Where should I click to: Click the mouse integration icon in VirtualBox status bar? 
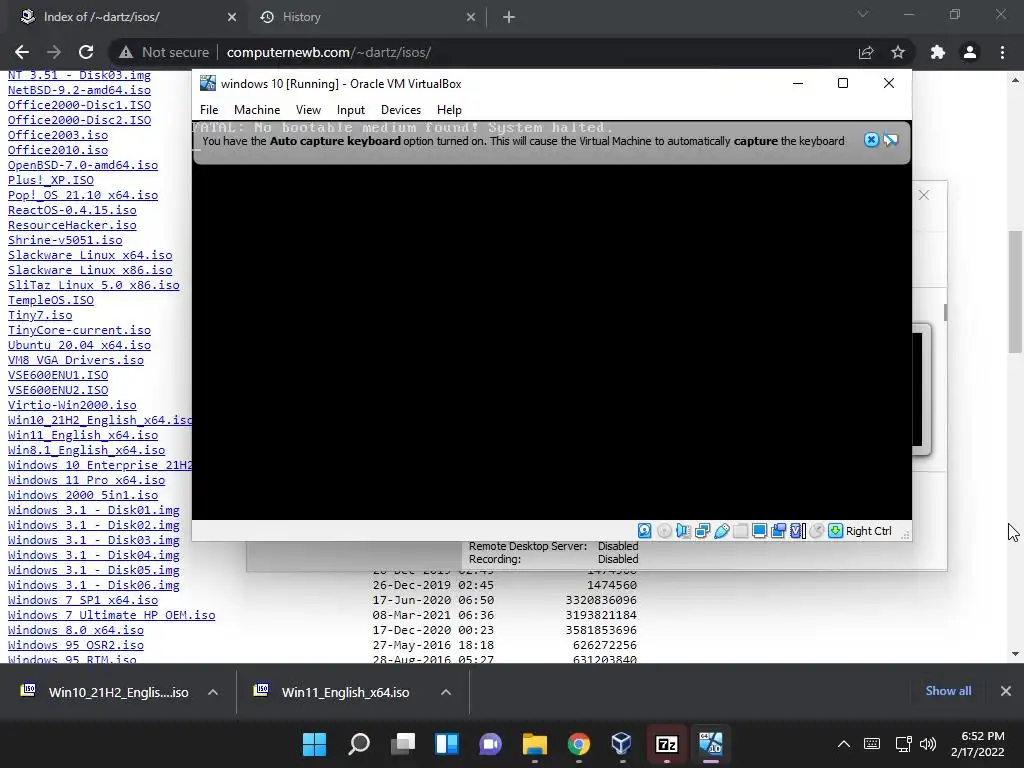[x=816, y=531]
